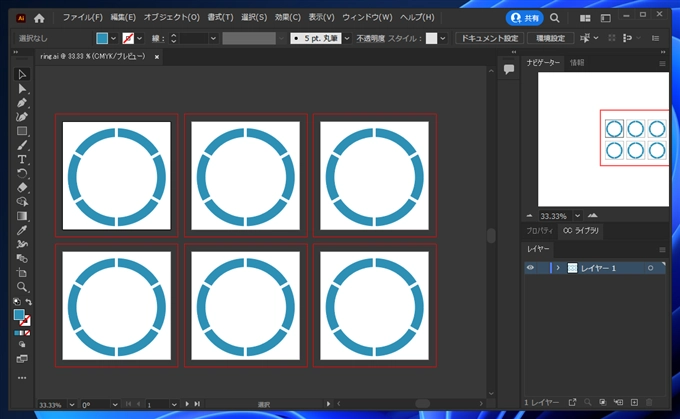Viewport: 680px width, 419px height.
Task: Select the Blend tool
Action: click(x=22, y=259)
